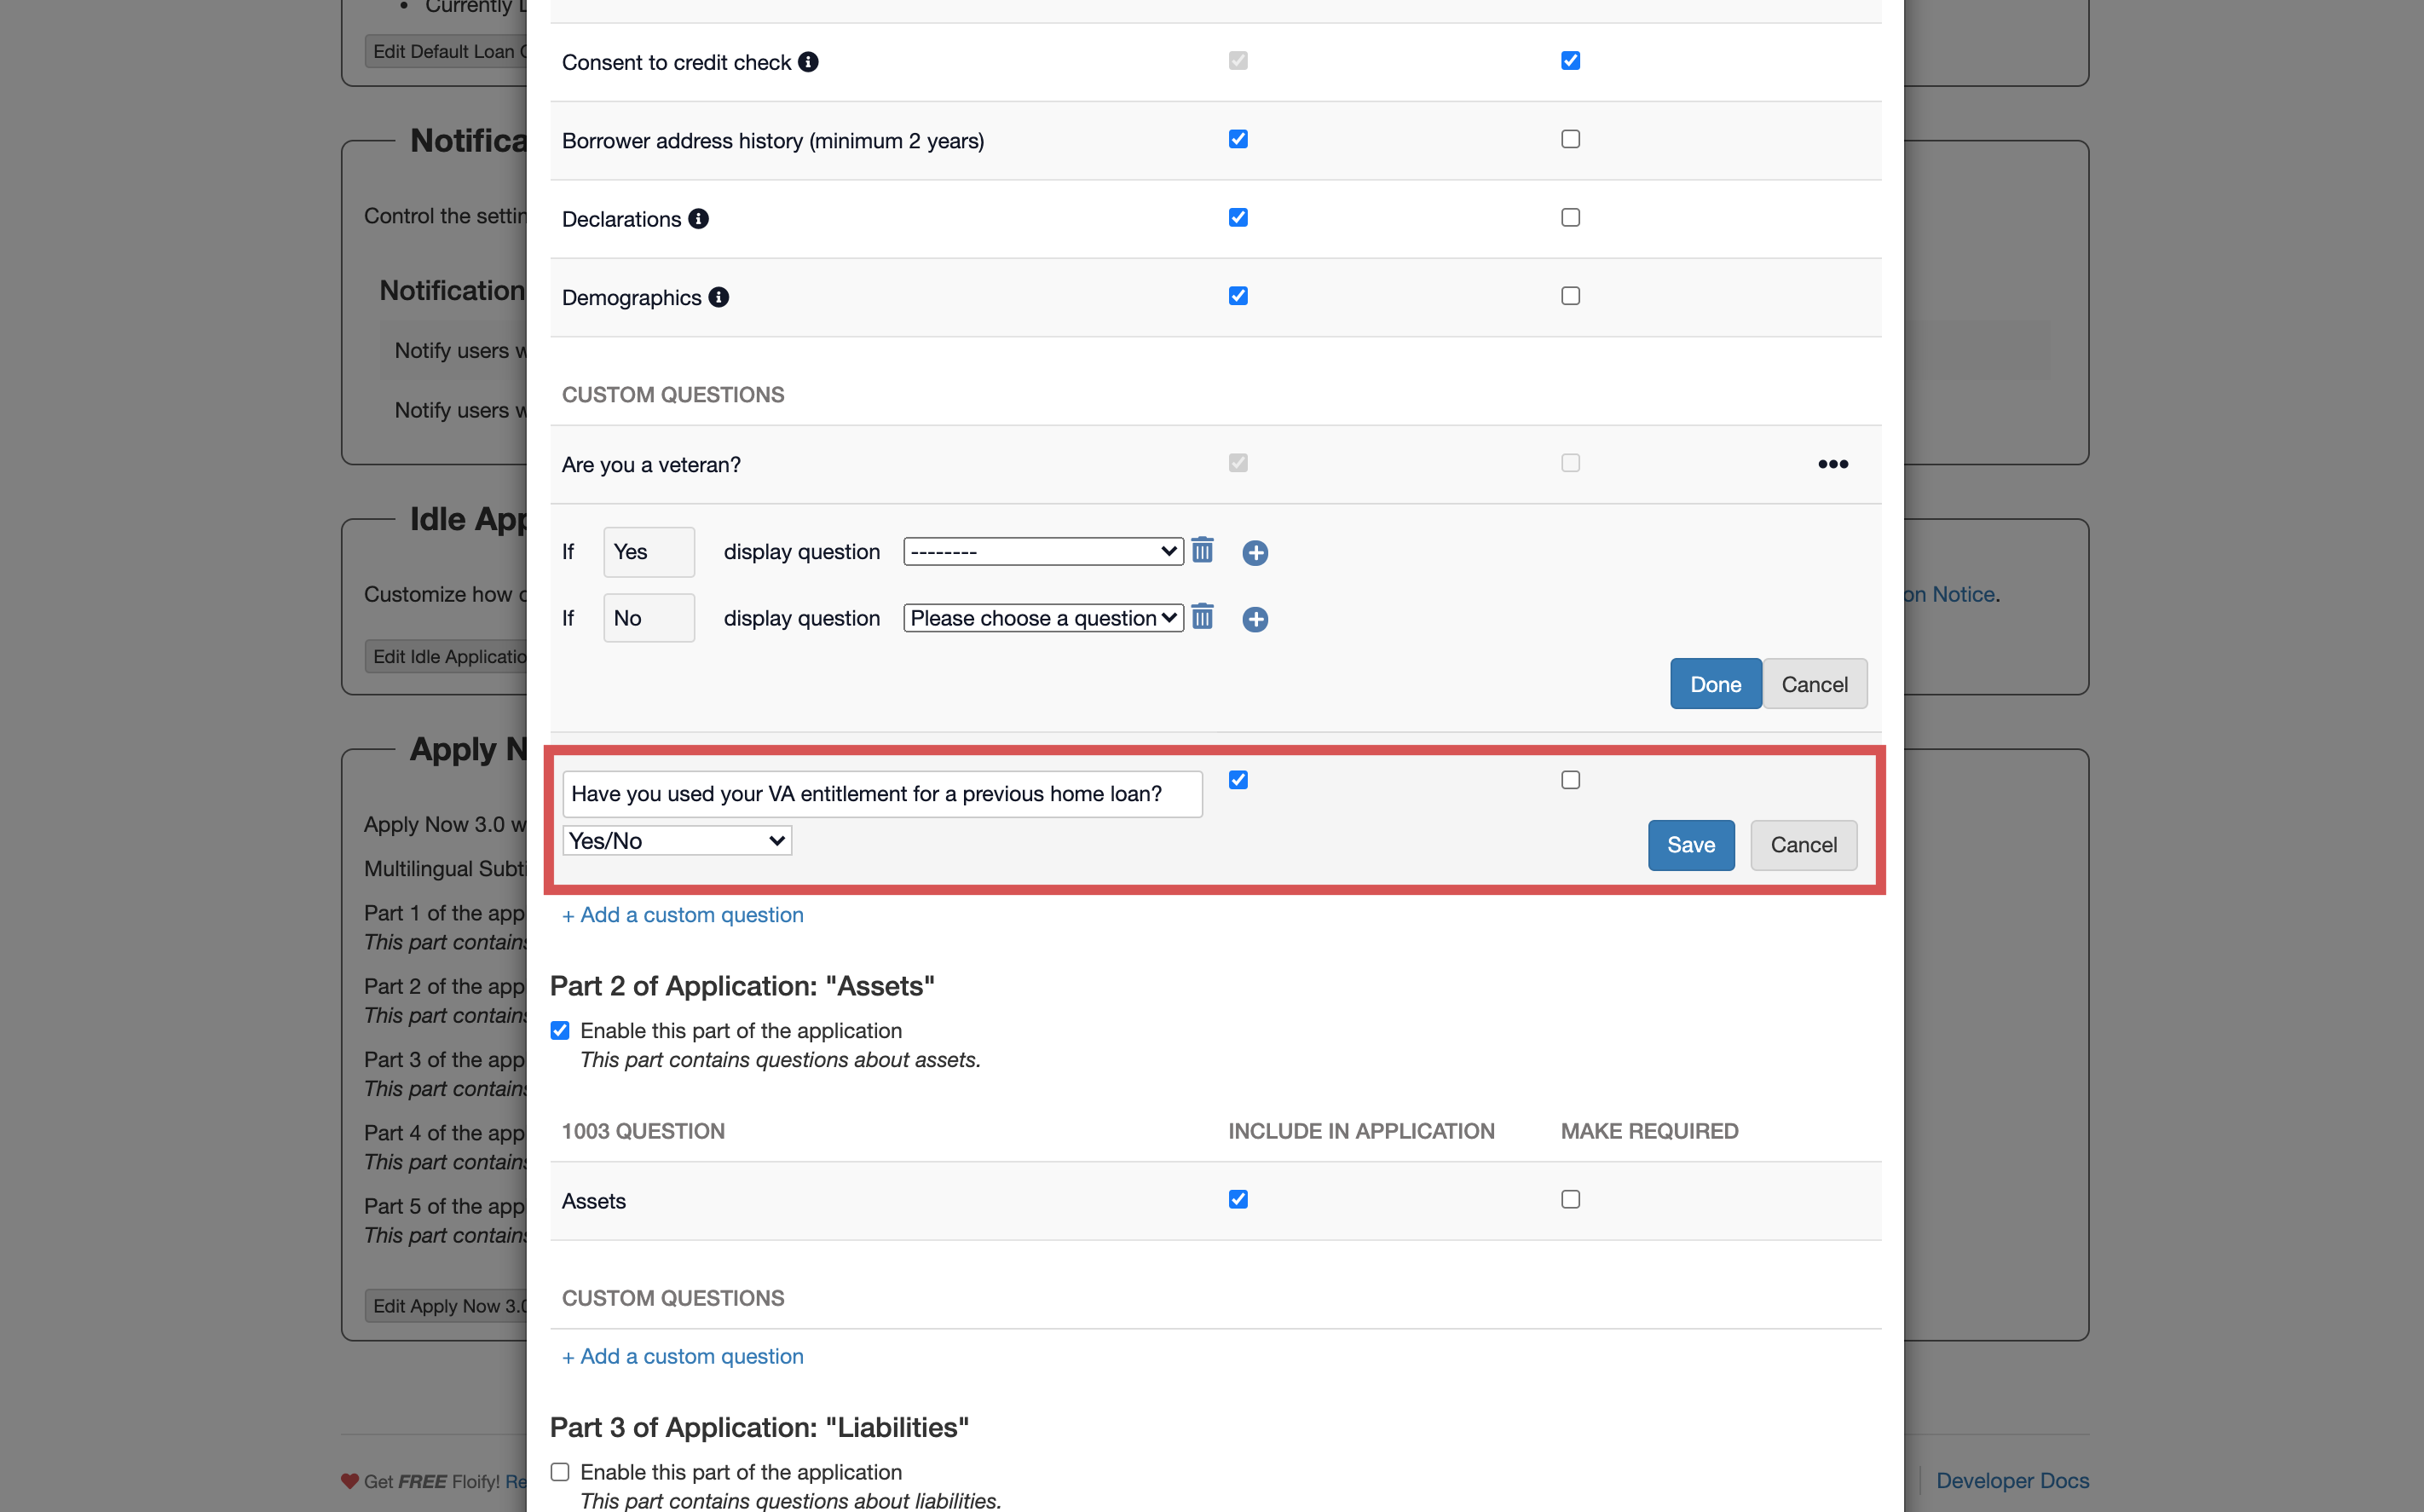Uncheck Include in Application for Declarations
Image resolution: width=2424 pixels, height=1512 pixels.
[1238, 218]
